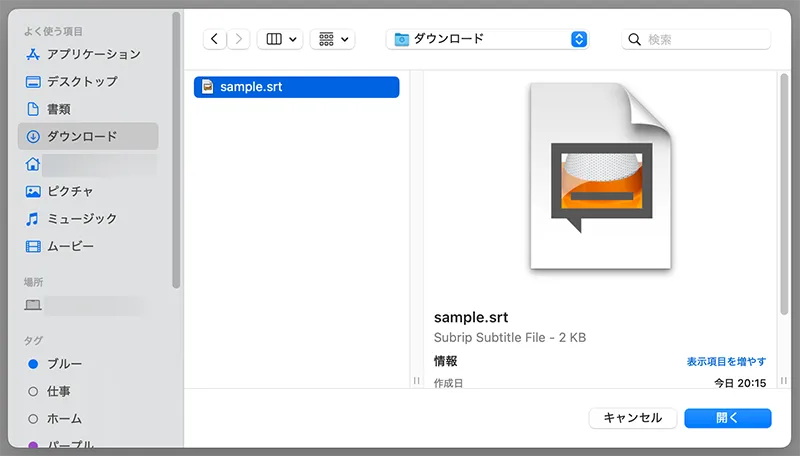The image size is (800, 456).
Task: Click the preview pane vertical scrollbar
Action: click(784, 194)
